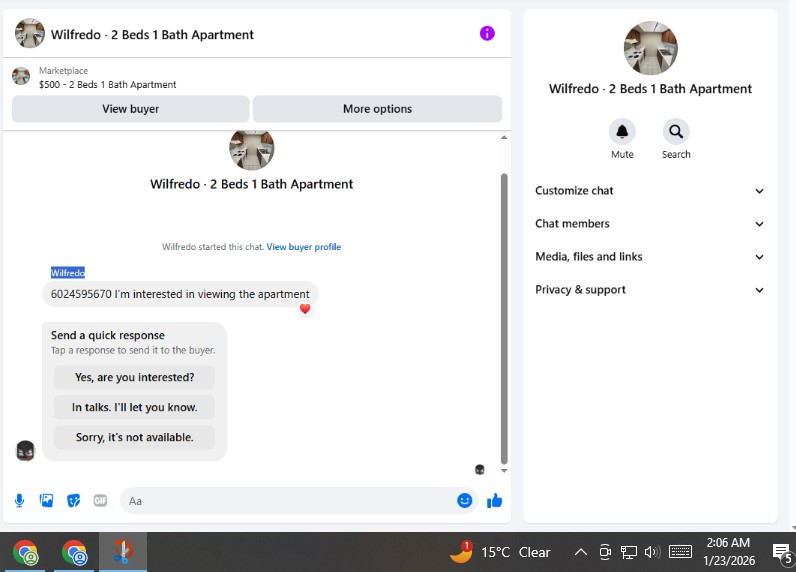Open the GIF picker
Screen dimensions: 796x572
tap(101, 501)
